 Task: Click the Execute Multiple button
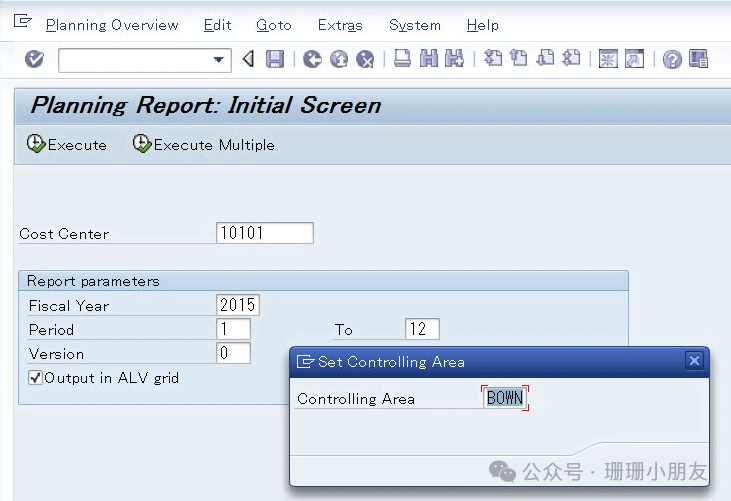pos(204,144)
